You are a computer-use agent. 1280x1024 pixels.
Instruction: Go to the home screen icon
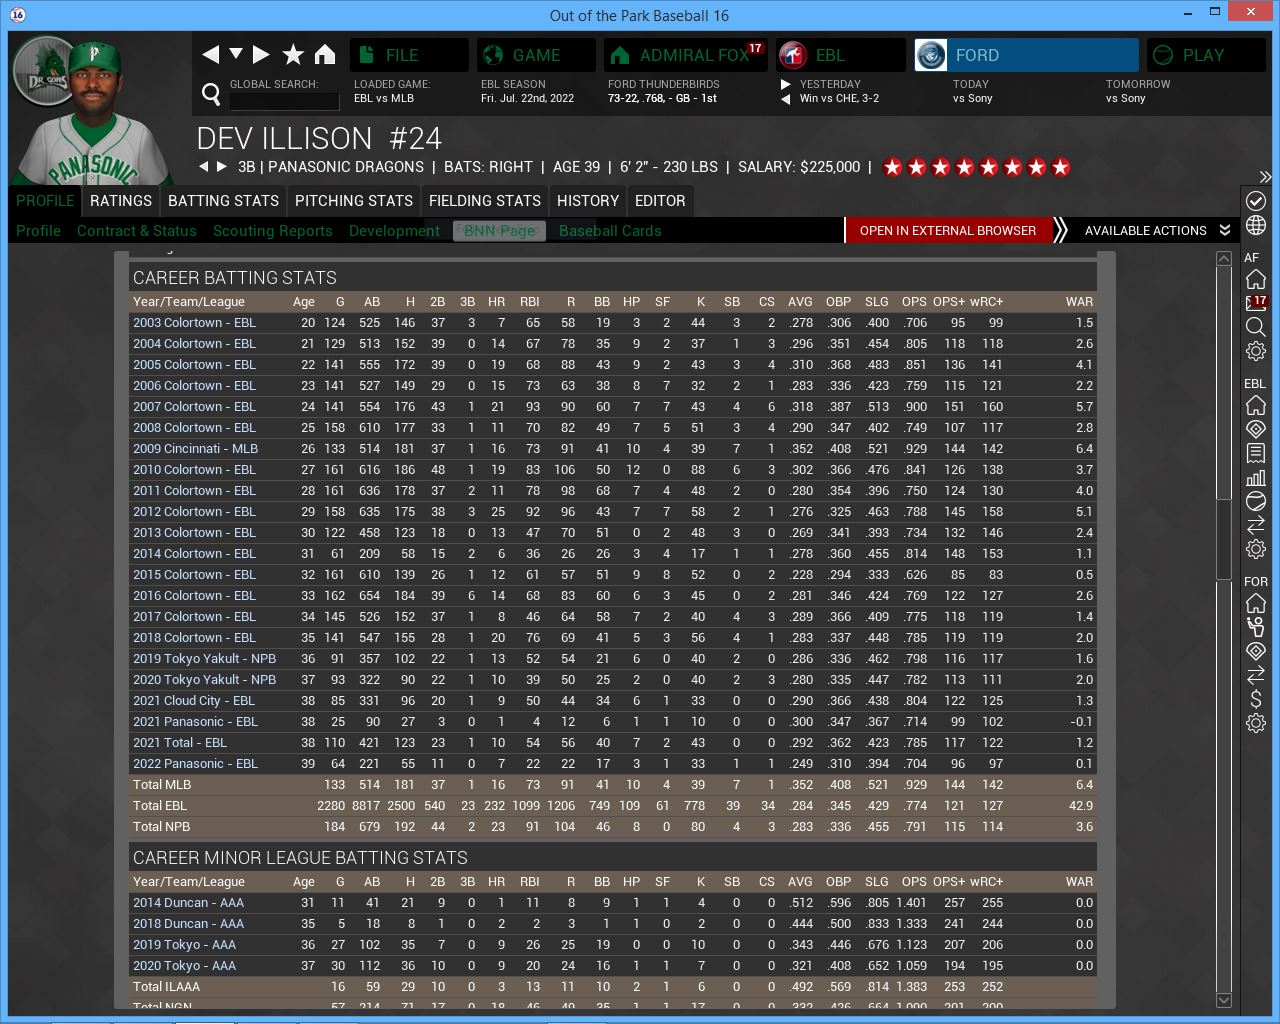pyautogui.click(x=325, y=55)
